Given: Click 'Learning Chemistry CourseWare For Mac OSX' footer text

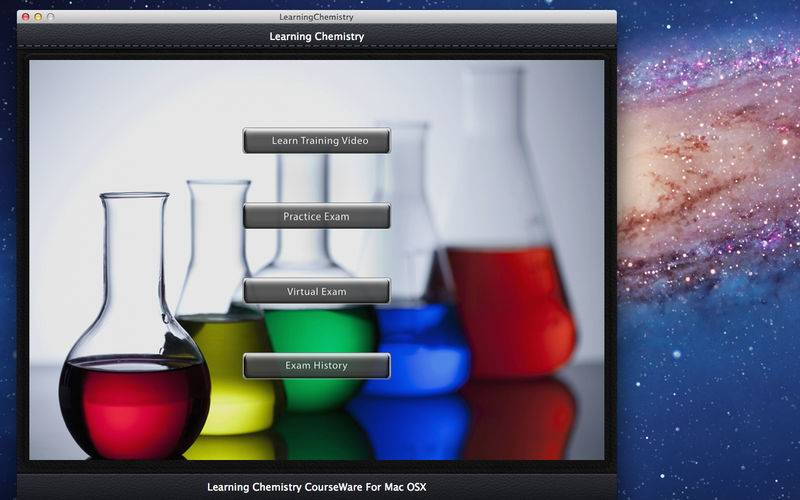Looking at the screenshot, I should (x=316, y=487).
